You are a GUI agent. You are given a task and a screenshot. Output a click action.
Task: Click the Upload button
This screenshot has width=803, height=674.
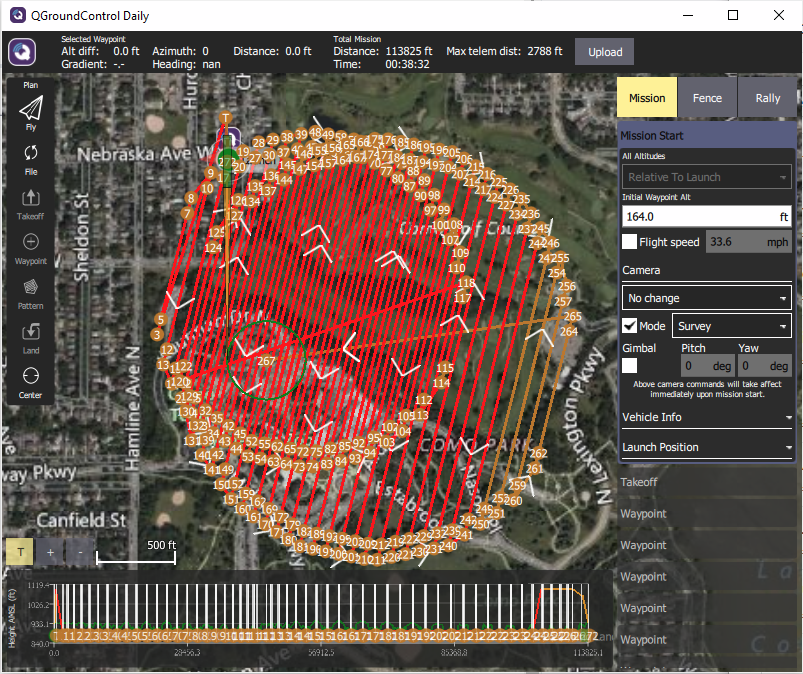605,52
